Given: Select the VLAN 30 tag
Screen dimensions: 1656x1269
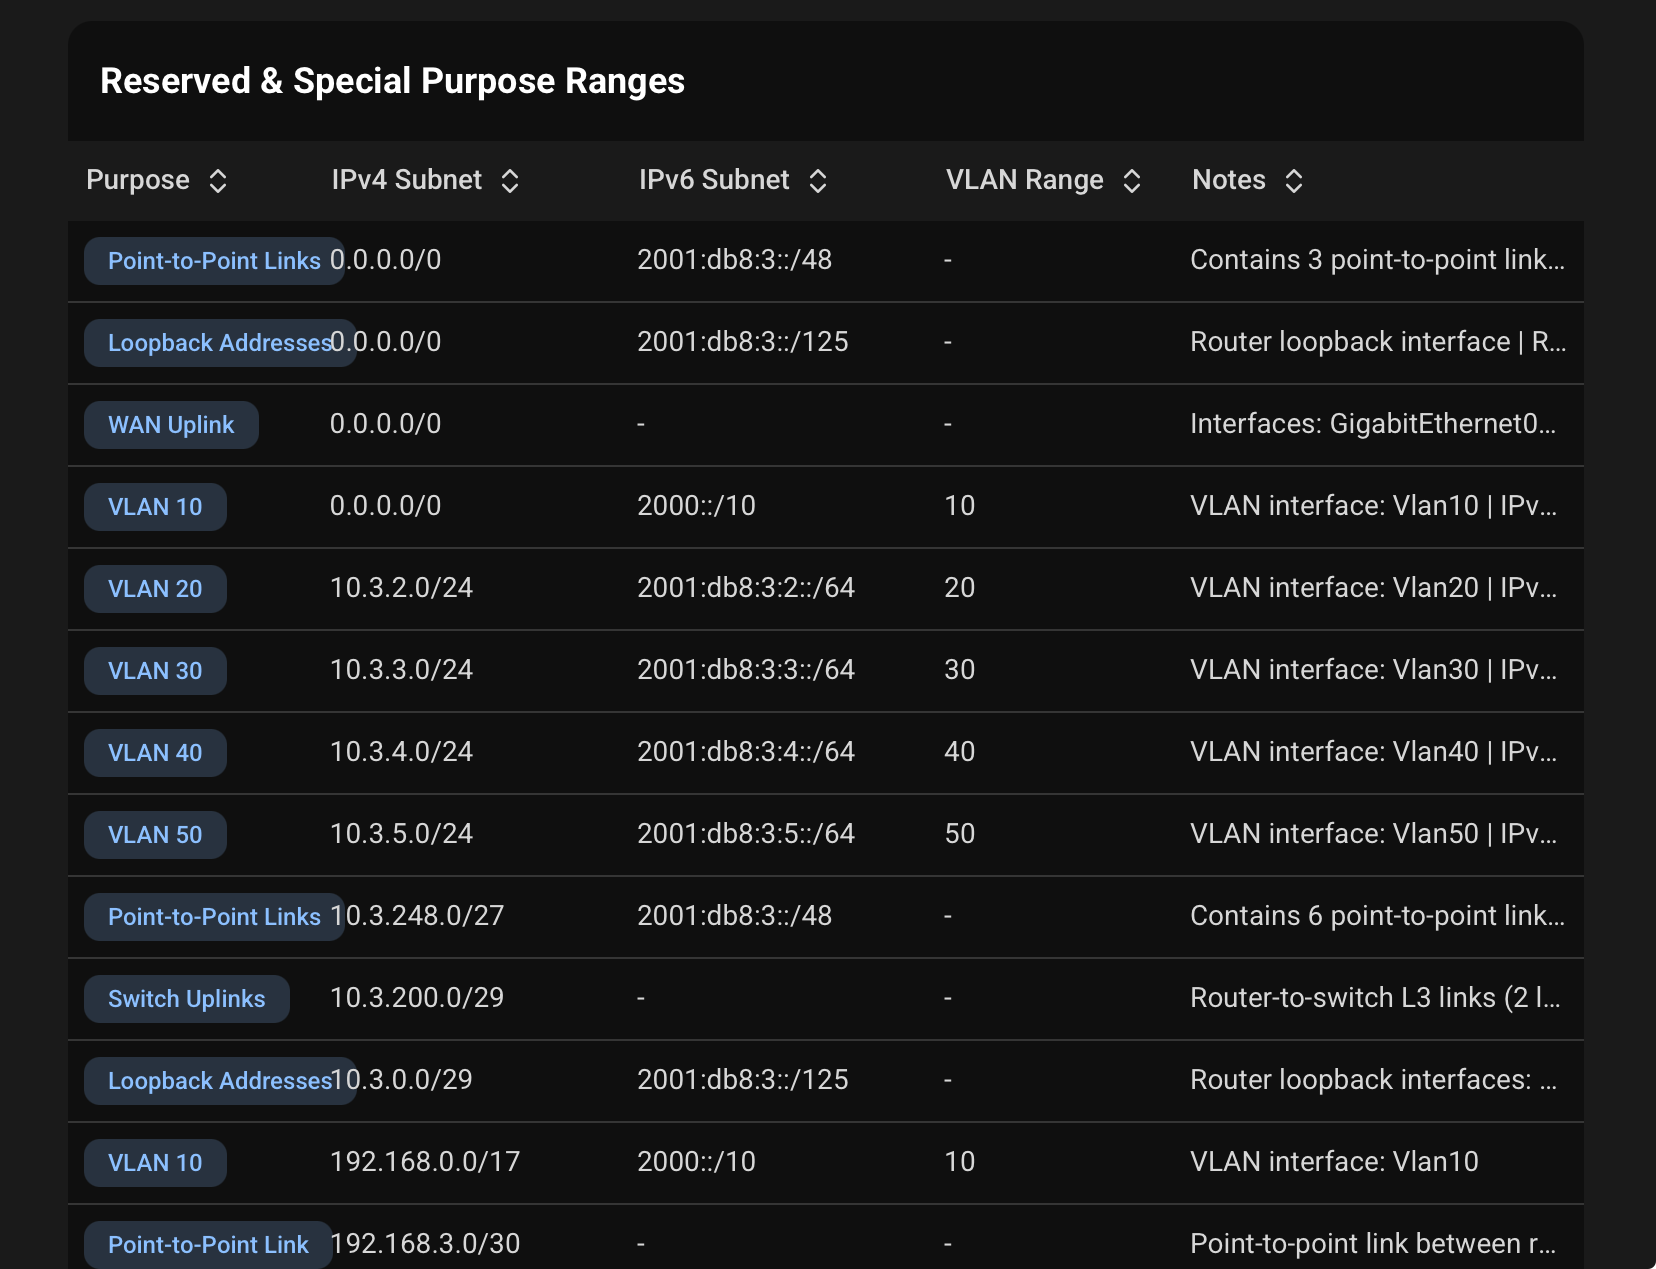Looking at the screenshot, I should [x=155, y=671].
